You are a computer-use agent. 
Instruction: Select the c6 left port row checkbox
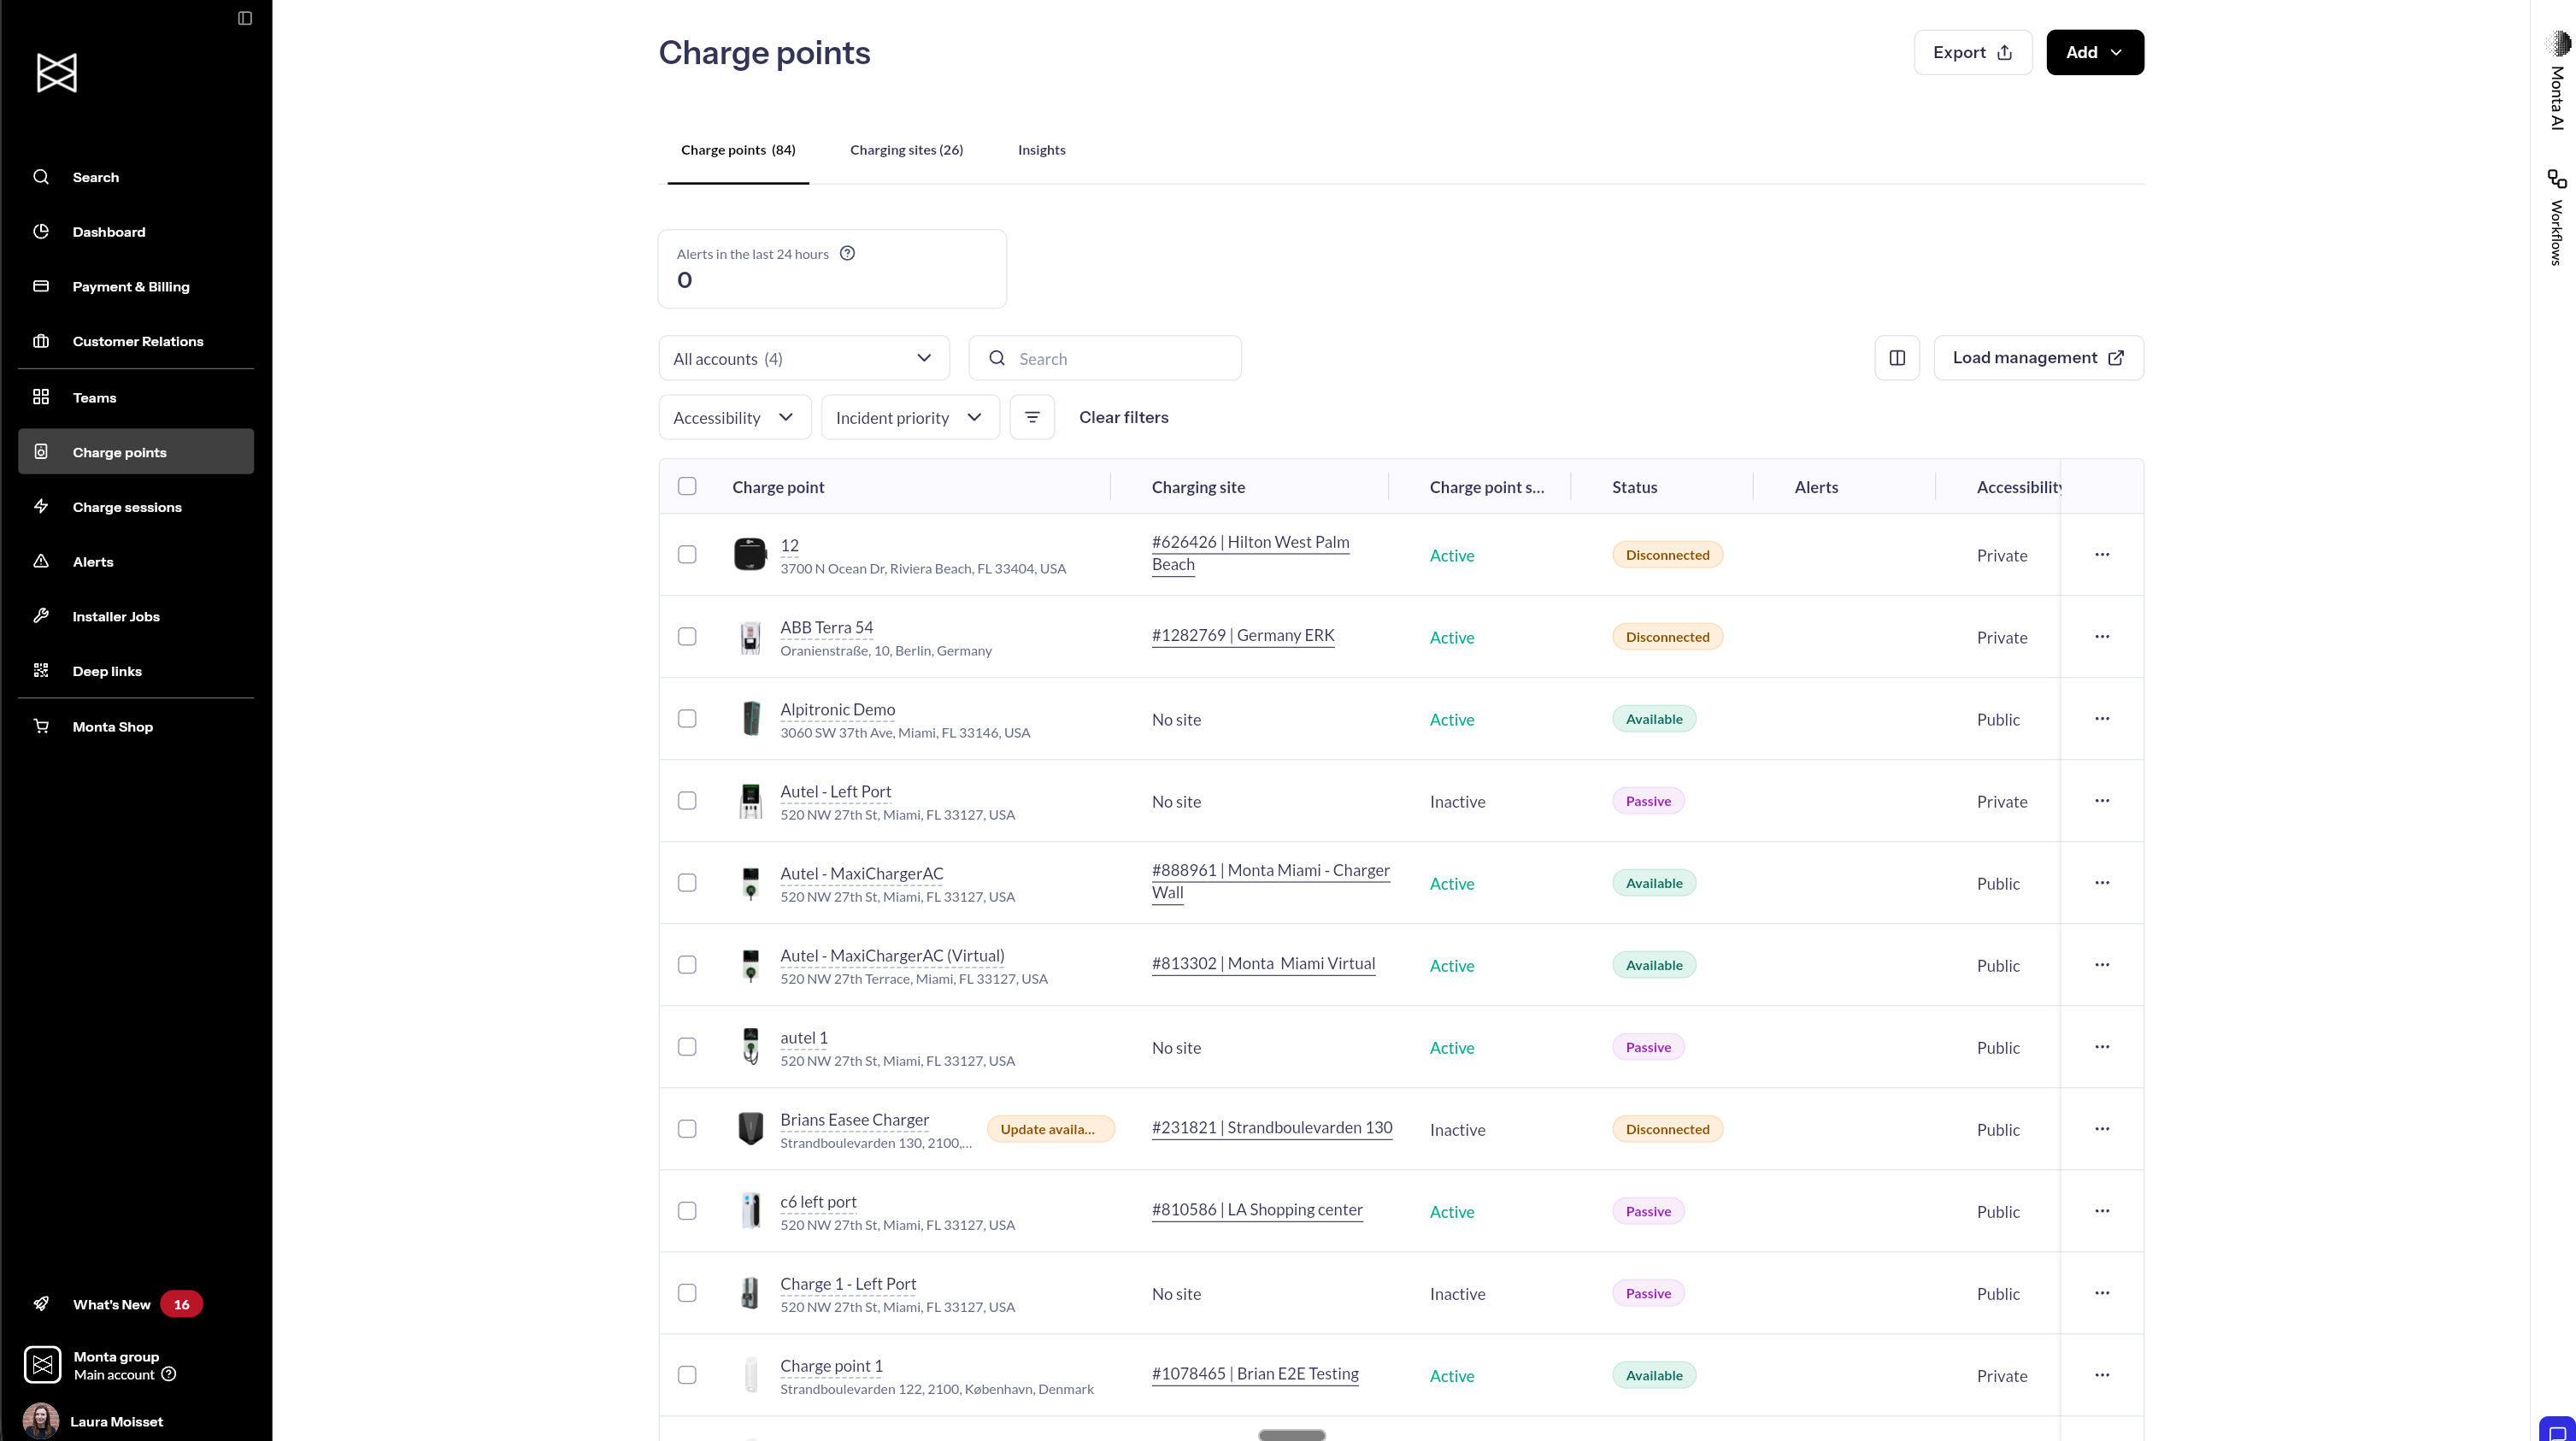[687, 1211]
